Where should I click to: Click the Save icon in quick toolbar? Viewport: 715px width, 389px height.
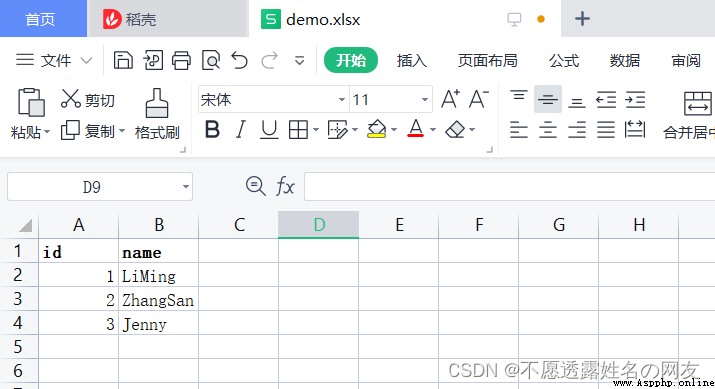click(x=123, y=60)
